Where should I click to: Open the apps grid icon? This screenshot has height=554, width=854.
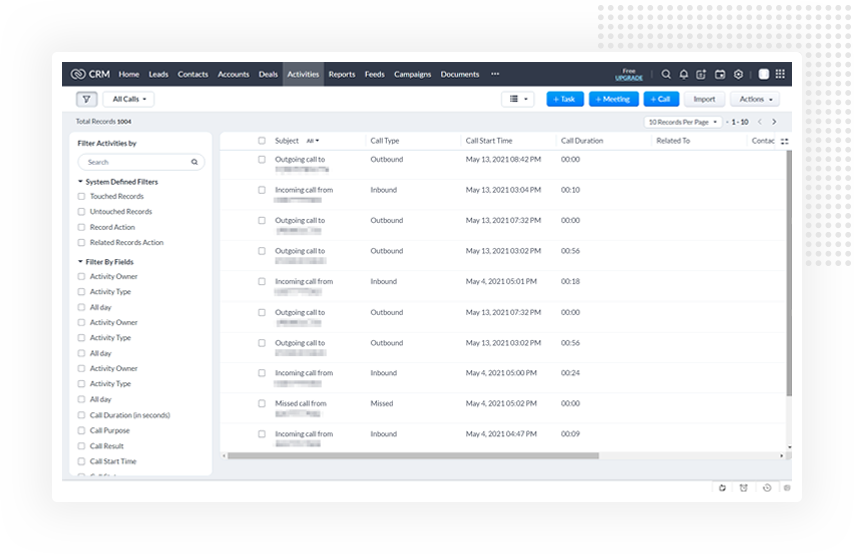pyautogui.click(x=780, y=74)
